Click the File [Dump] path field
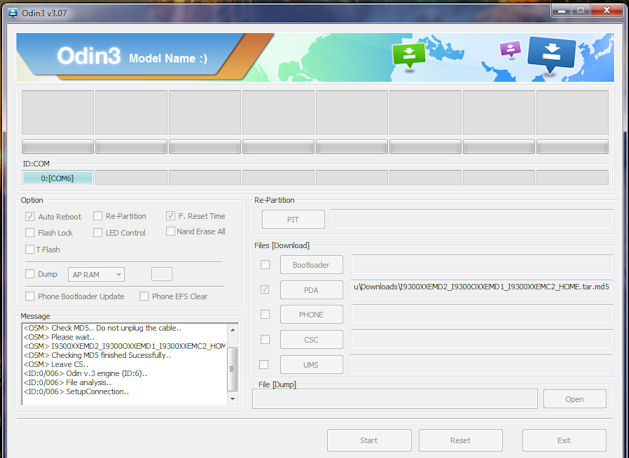The image size is (629, 458). pyautogui.click(x=395, y=399)
